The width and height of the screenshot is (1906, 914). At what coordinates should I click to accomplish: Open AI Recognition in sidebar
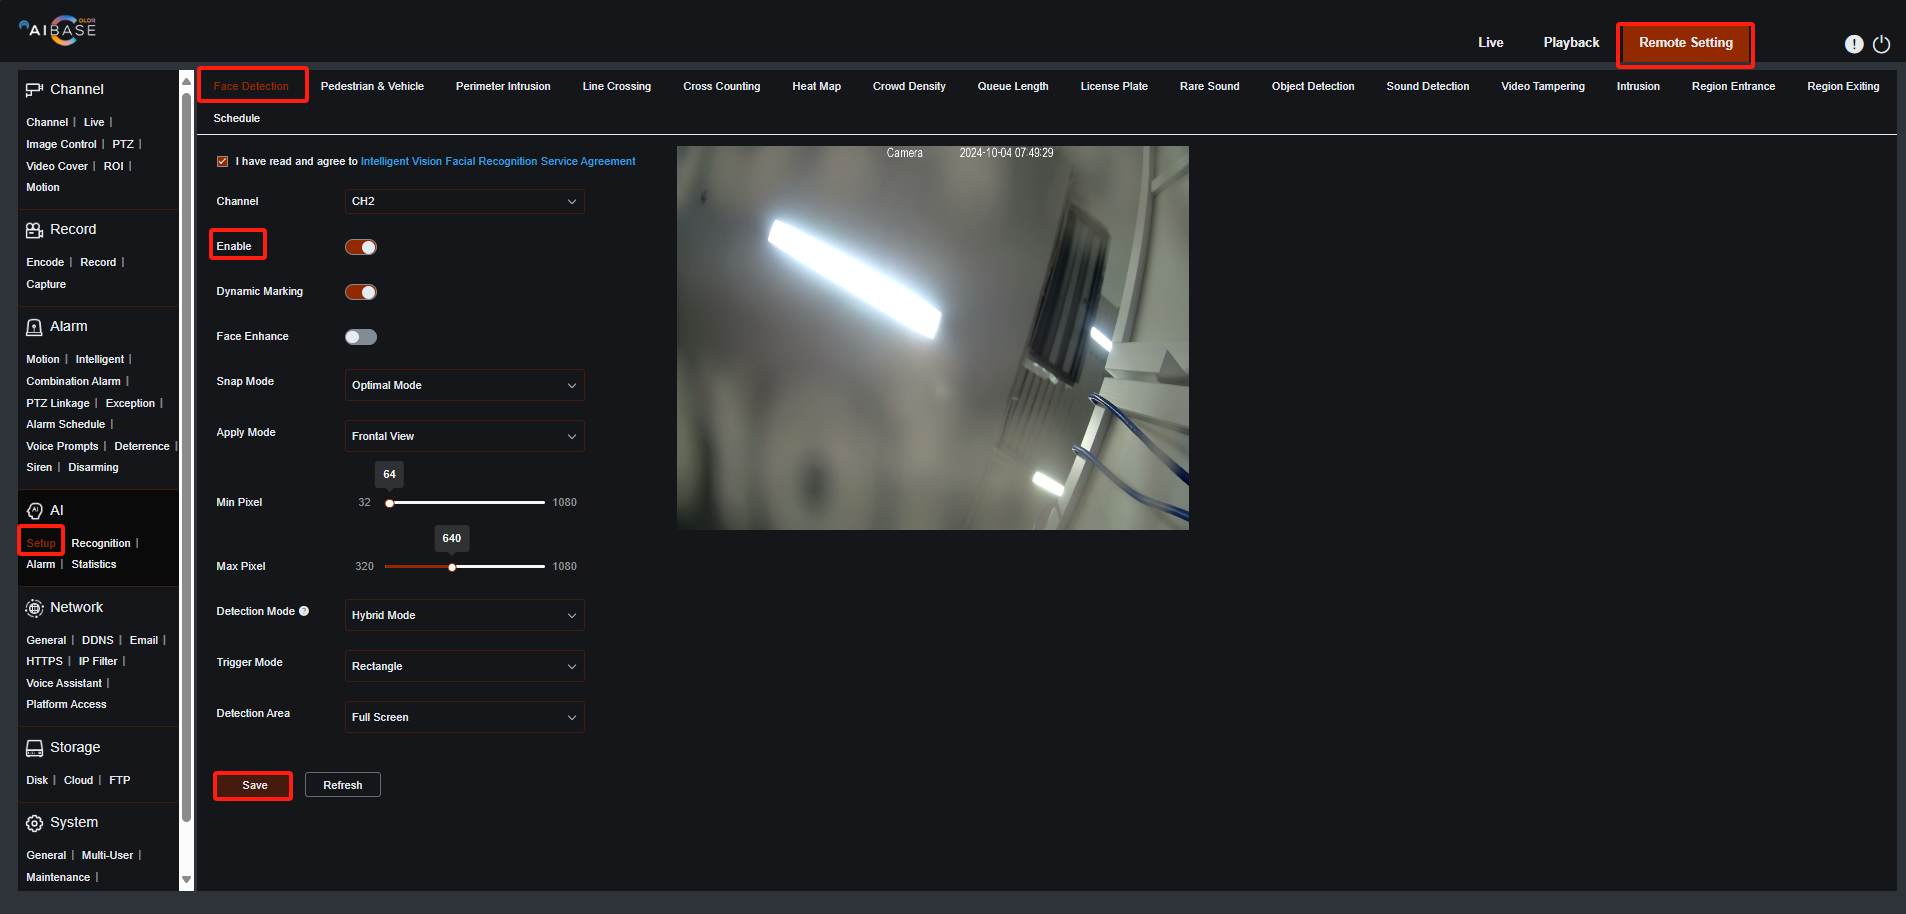tap(101, 543)
